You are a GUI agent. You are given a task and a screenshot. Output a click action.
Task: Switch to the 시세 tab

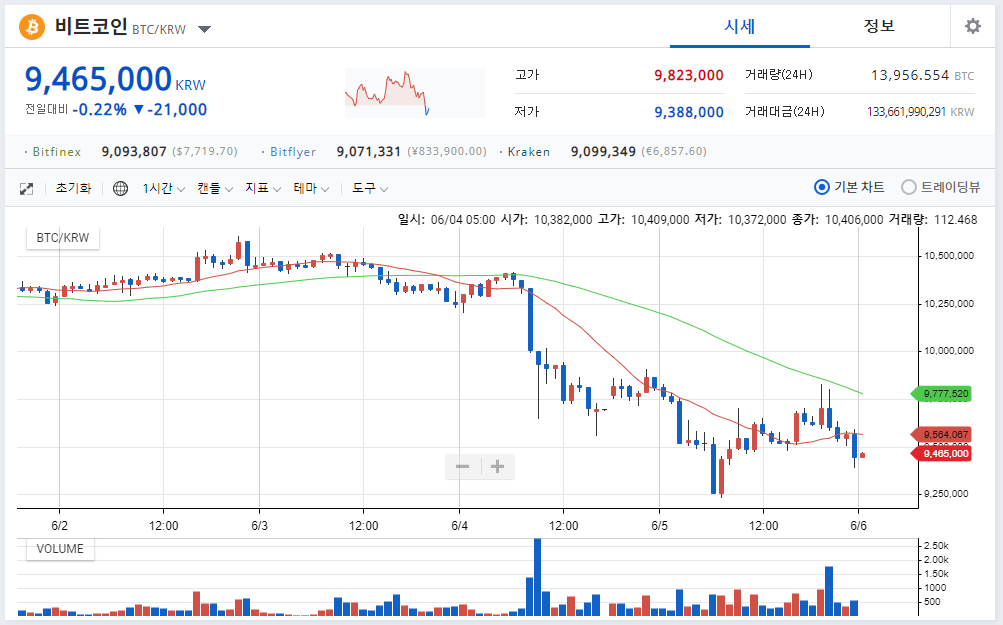tap(739, 26)
